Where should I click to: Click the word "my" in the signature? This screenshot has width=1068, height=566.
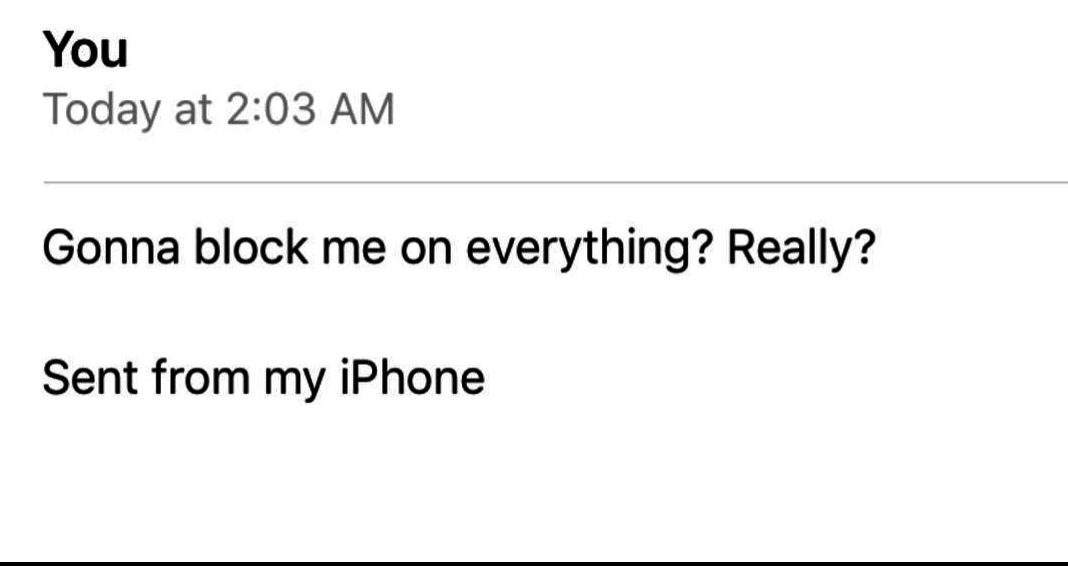[294, 383]
